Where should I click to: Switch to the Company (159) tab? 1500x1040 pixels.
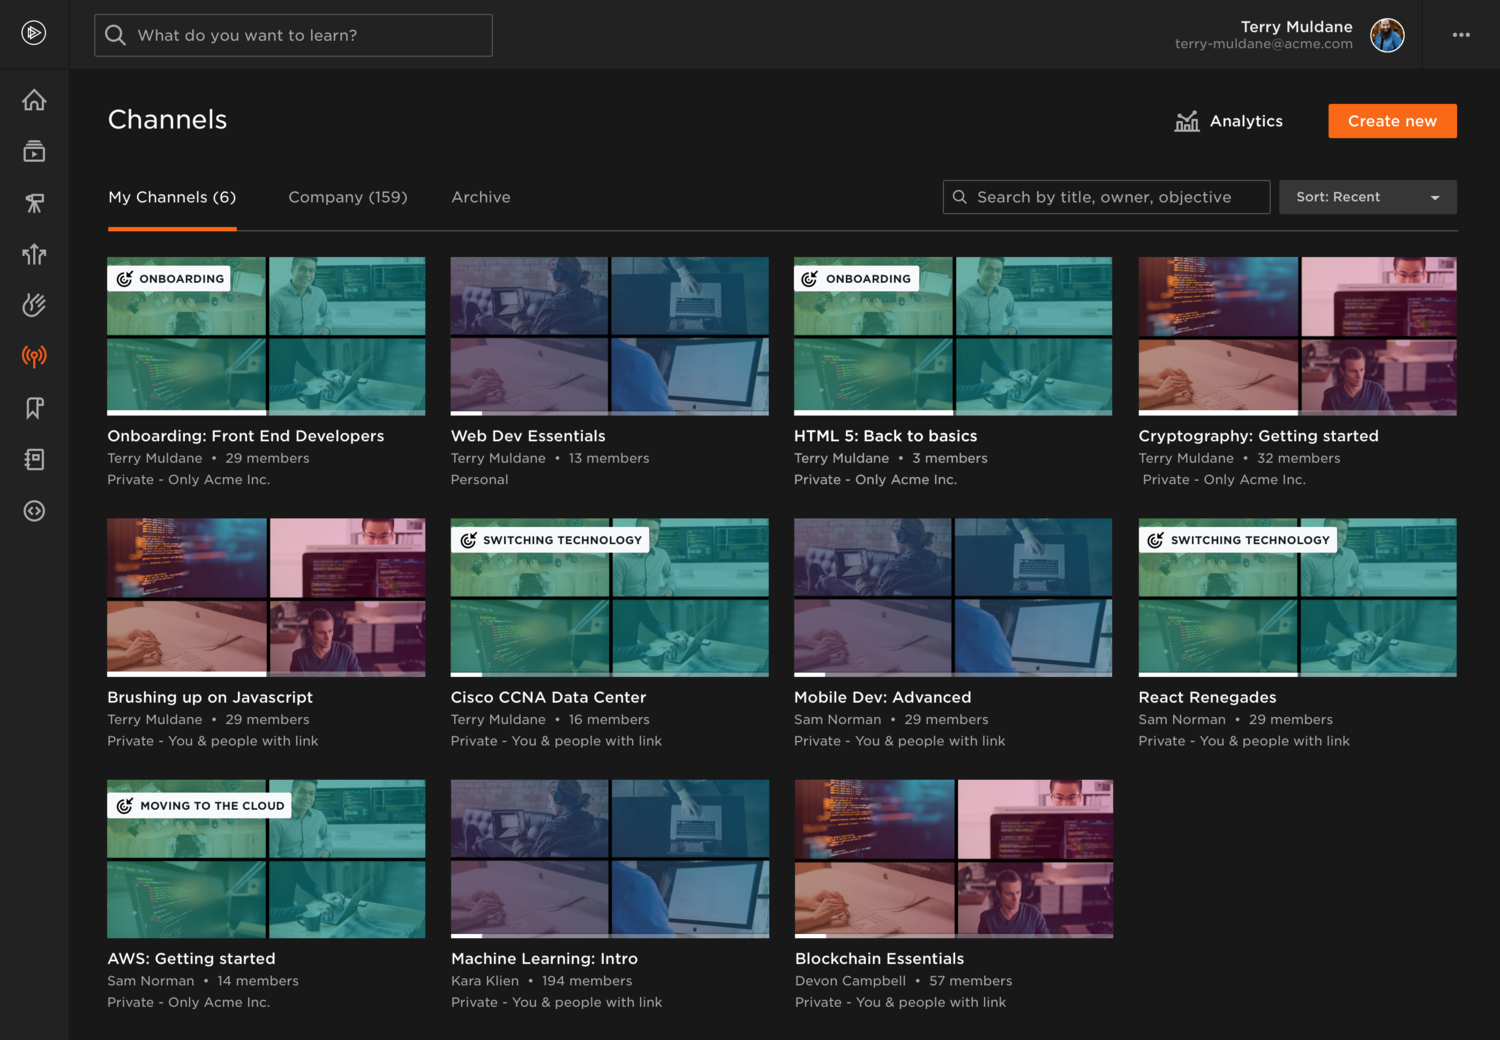[x=347, y=197]
